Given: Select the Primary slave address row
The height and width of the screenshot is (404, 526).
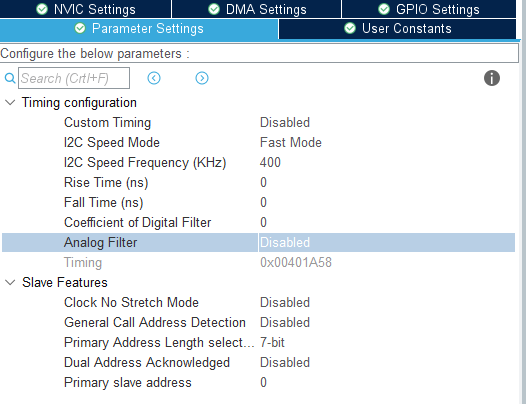Looking at the screenshot, I should pos(258,383).
